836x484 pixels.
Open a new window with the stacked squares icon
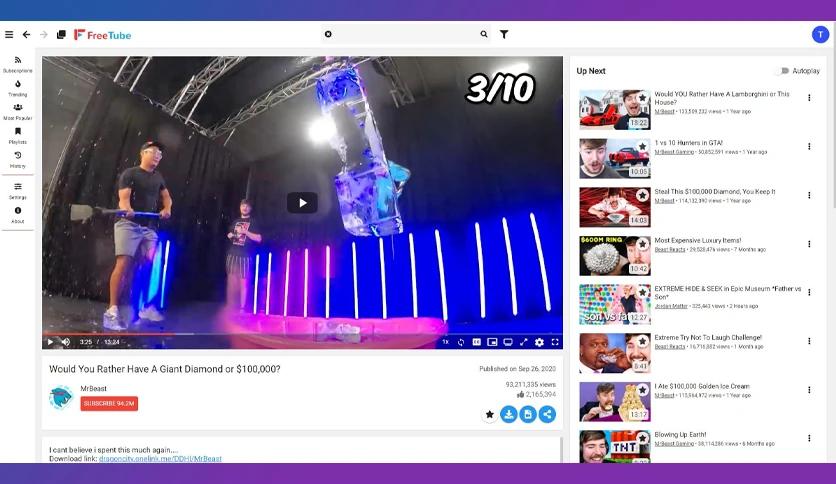tap(61, 35)
